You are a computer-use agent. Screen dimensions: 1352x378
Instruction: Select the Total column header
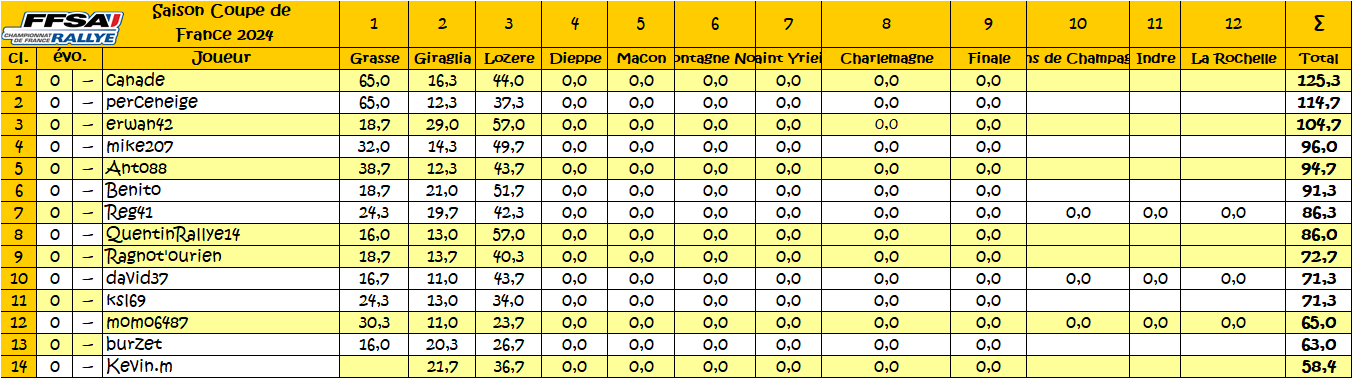coord(1316,59)
